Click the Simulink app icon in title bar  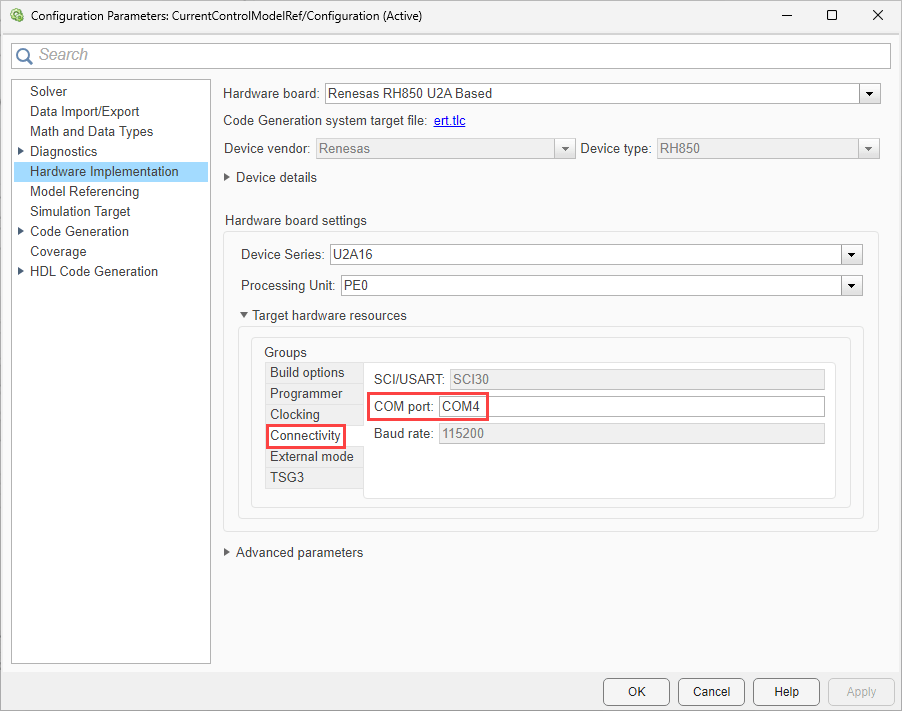point(16,16)
